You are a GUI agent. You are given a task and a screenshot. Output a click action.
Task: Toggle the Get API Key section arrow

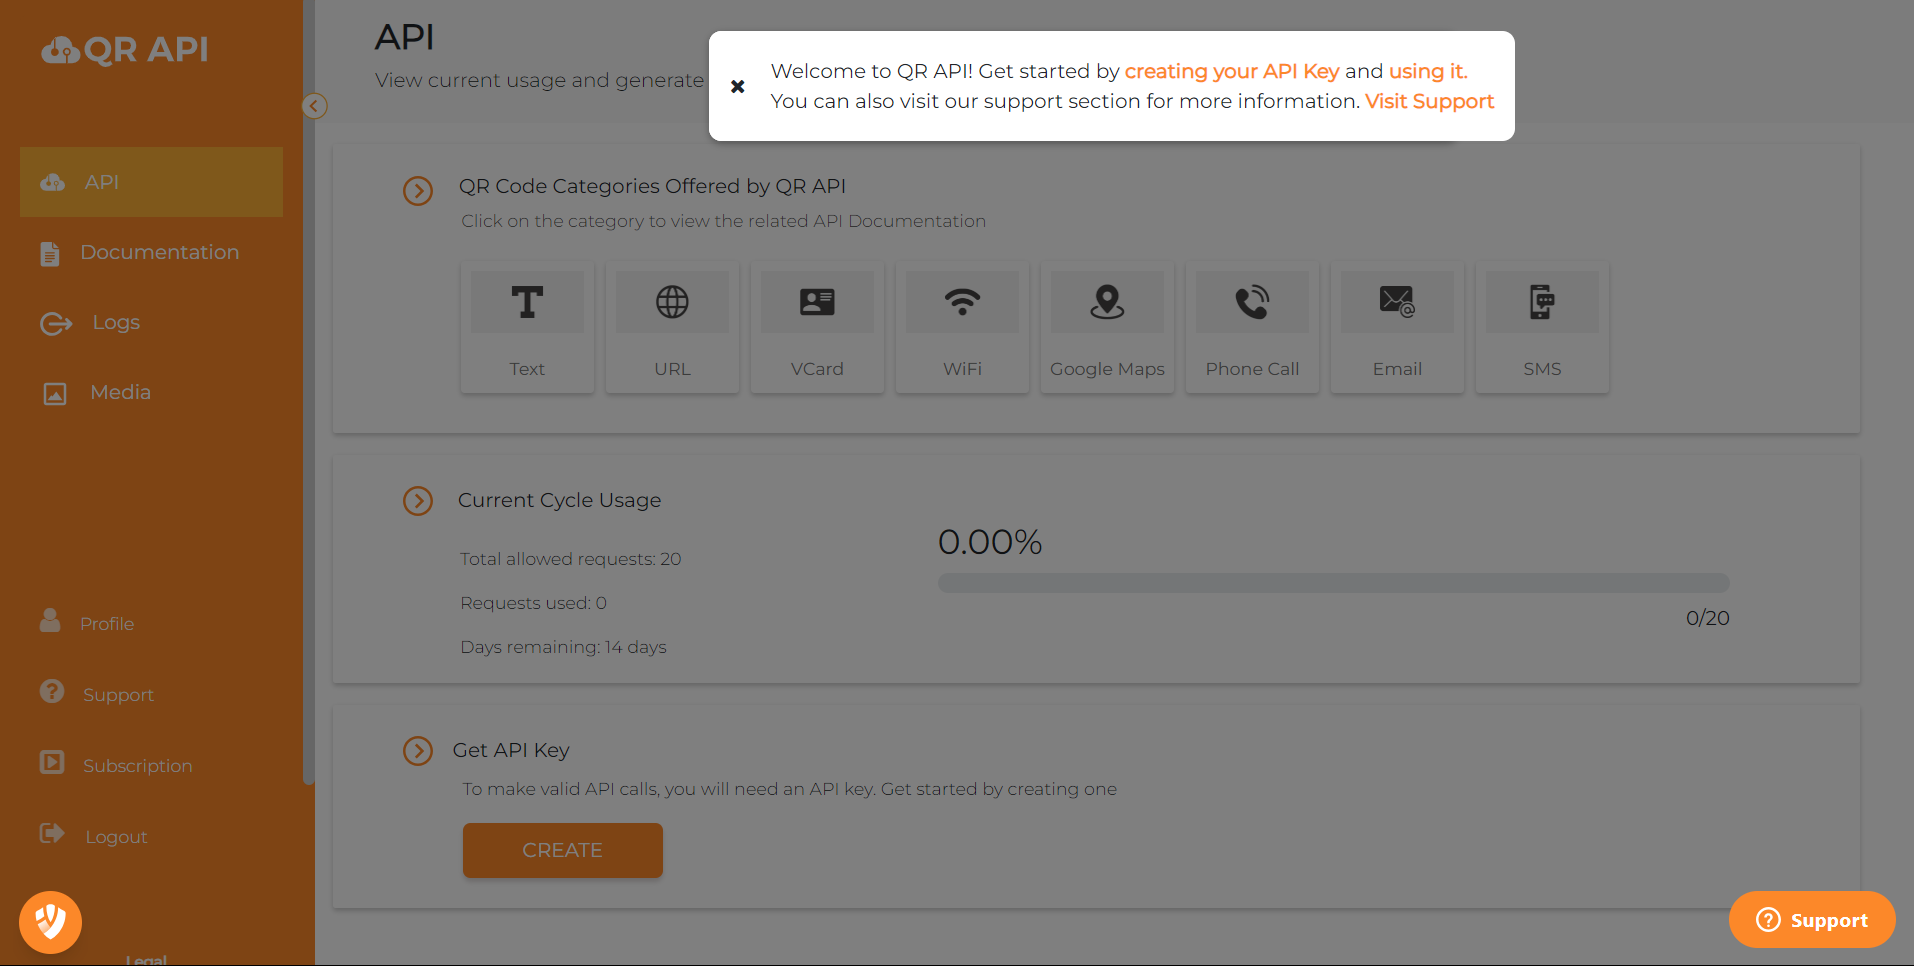(418, 750)
